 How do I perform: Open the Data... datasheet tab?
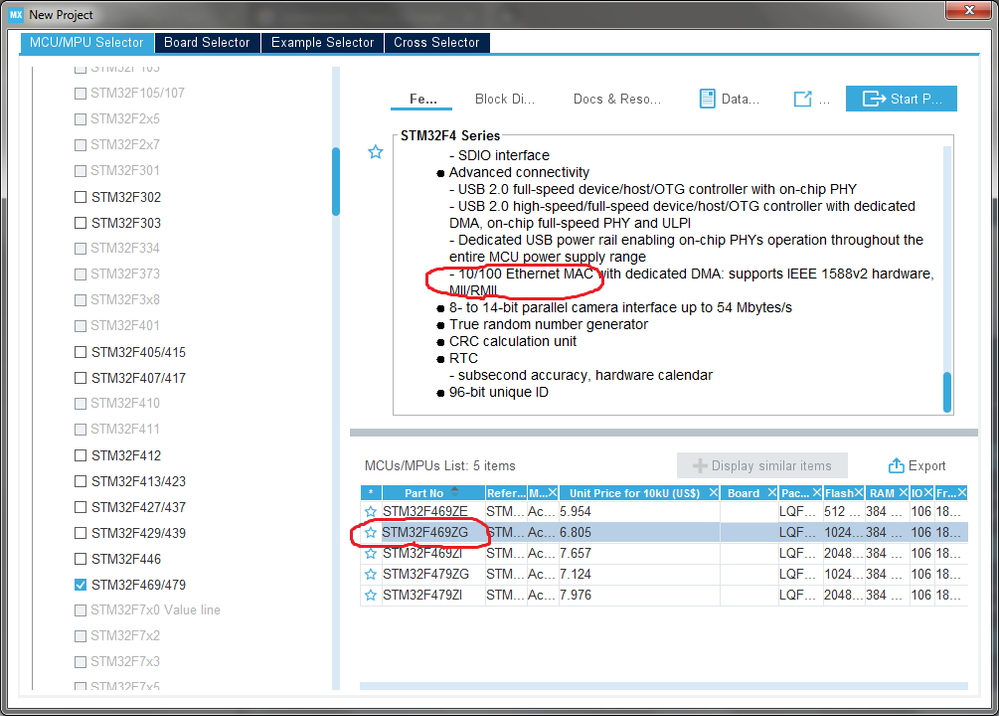[x=729, y=99]
